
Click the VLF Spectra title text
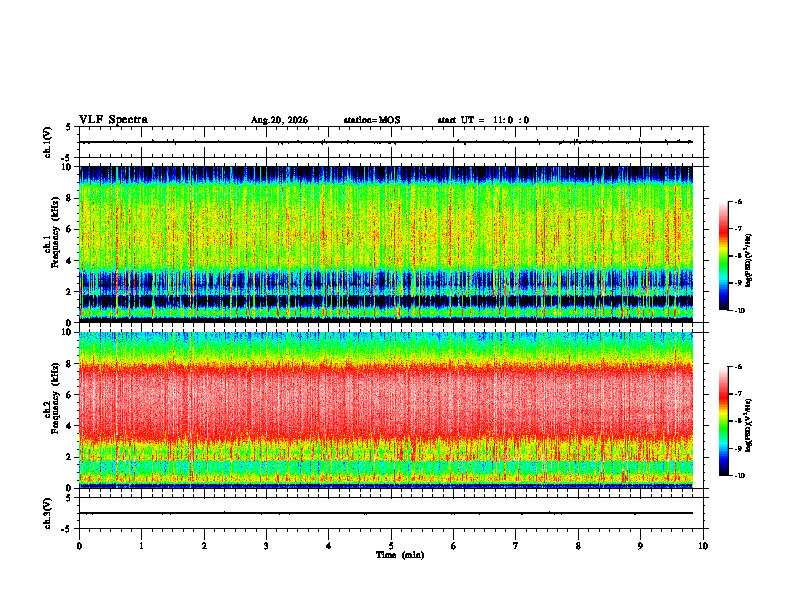pos(113,120)
